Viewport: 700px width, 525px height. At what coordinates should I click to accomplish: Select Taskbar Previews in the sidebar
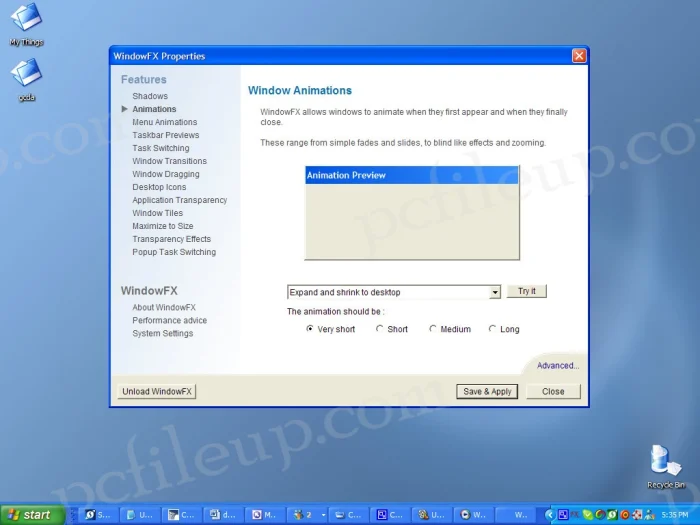pos(166,135)
